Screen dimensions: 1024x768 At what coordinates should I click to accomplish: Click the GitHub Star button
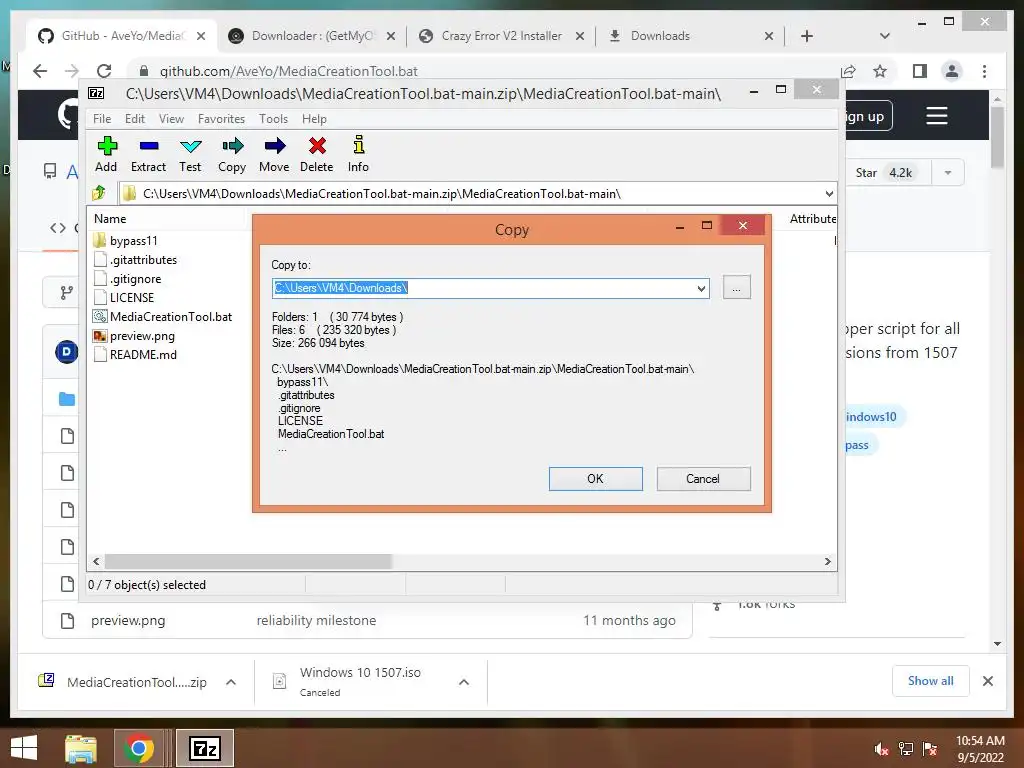(x=886, y=172)
